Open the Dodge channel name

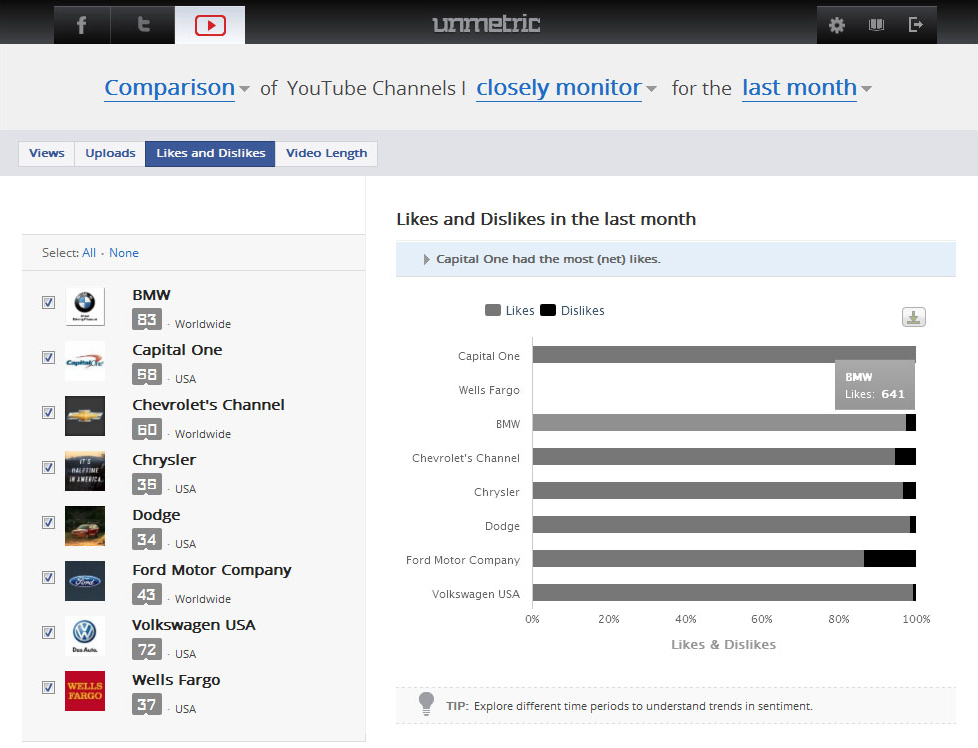[156, 515]
